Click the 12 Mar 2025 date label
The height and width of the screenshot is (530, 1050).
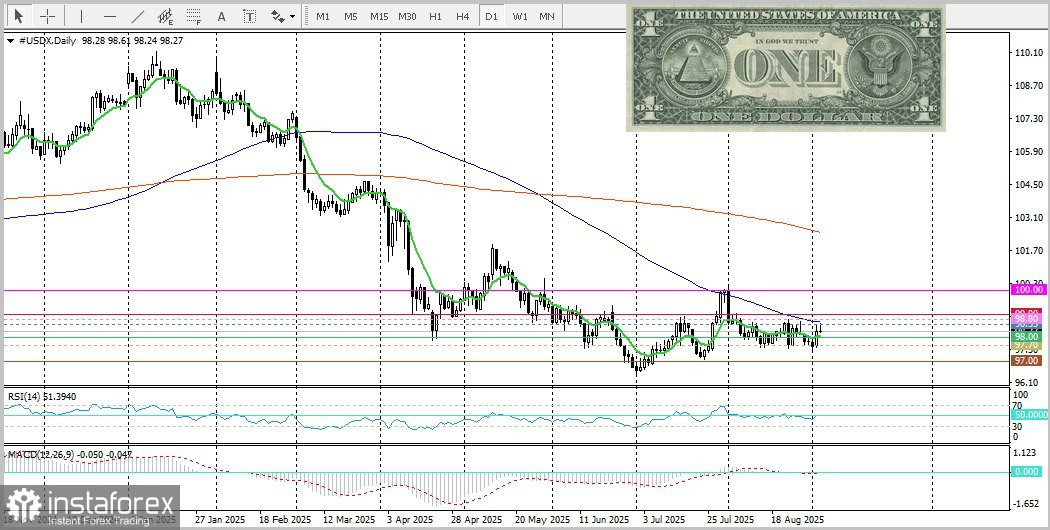click(x=348, y=519)
